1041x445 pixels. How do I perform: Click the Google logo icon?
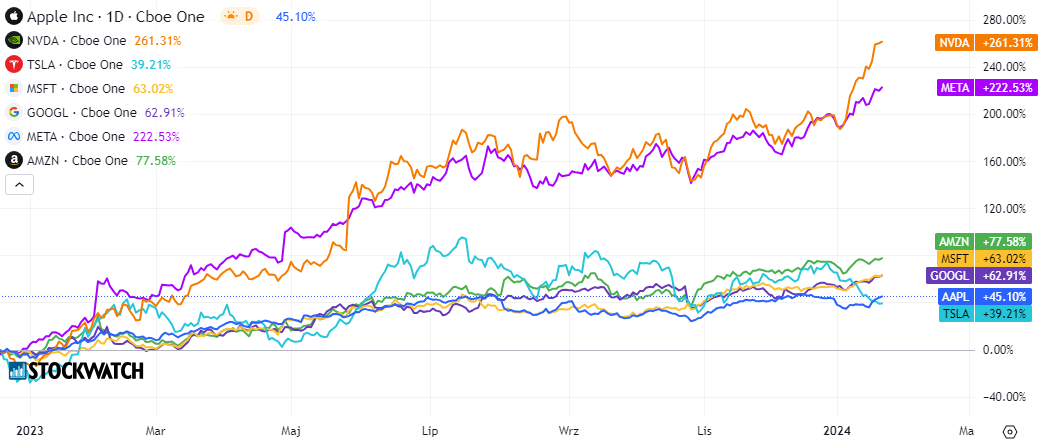(14, 112)
